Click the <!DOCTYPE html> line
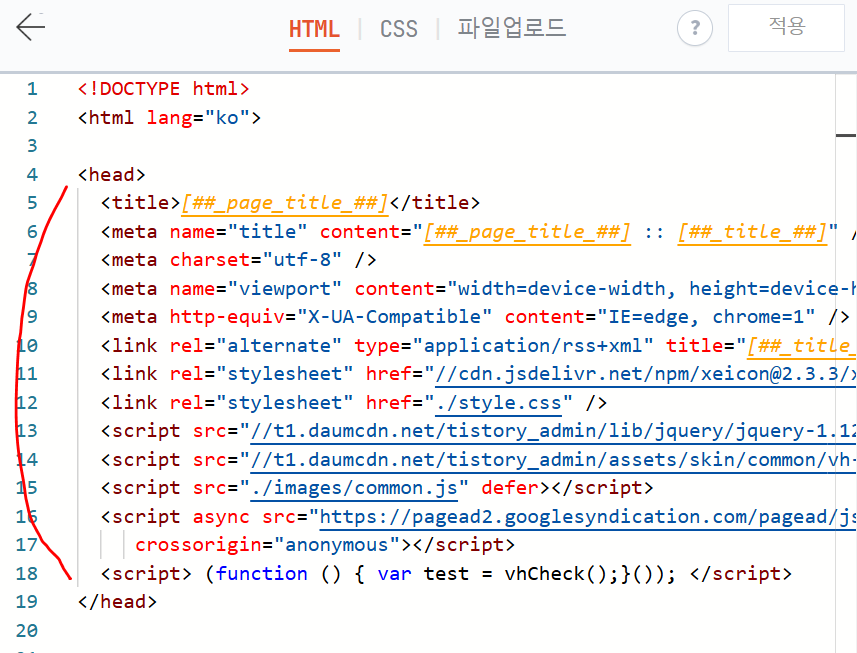 click(x=163, y=89)
